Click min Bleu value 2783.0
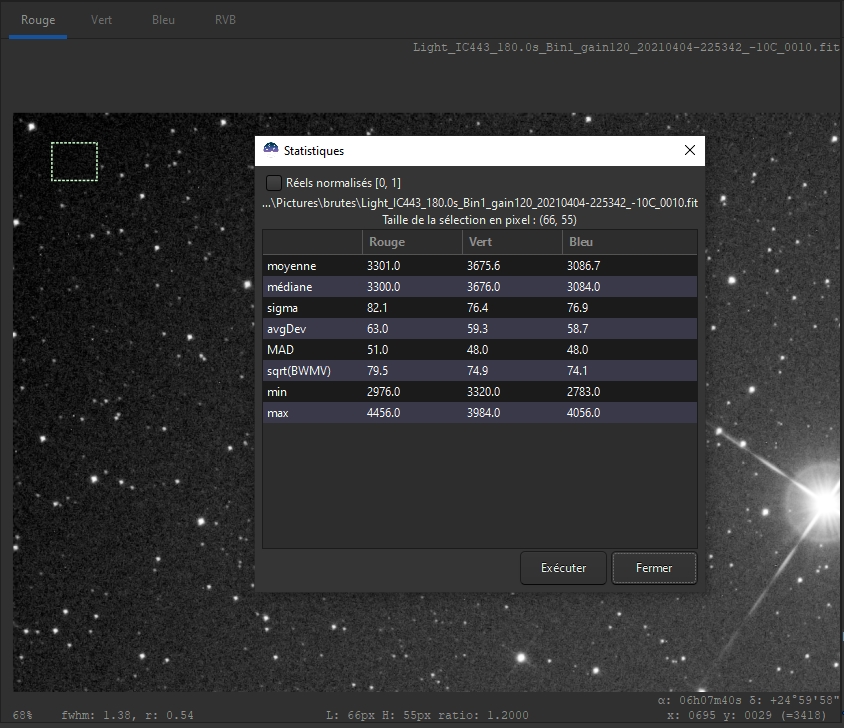844x728 pixels. click(583, 392)
